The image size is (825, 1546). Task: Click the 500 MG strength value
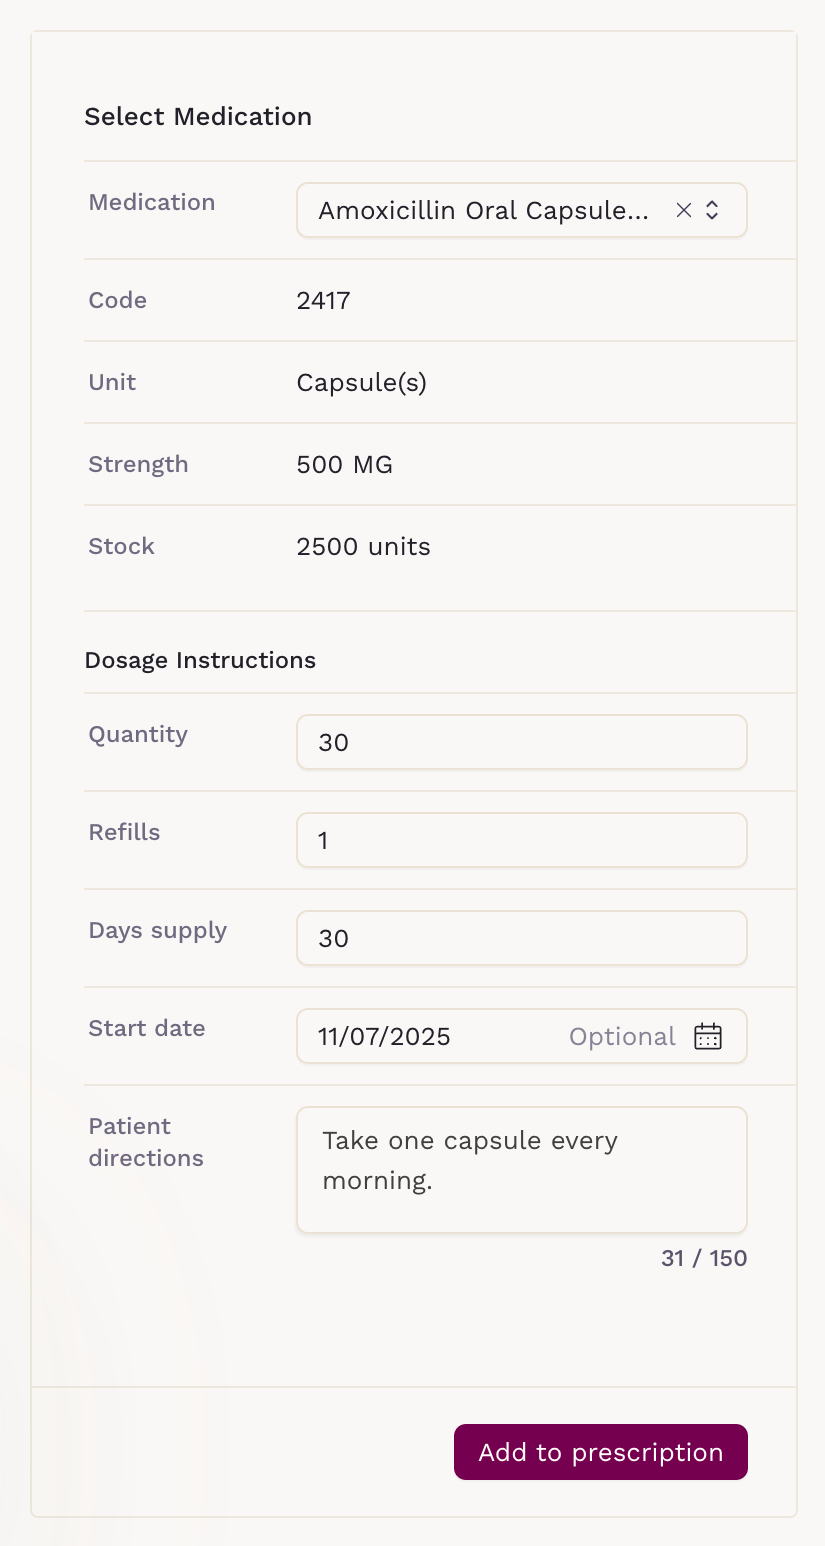pos(344,464)
